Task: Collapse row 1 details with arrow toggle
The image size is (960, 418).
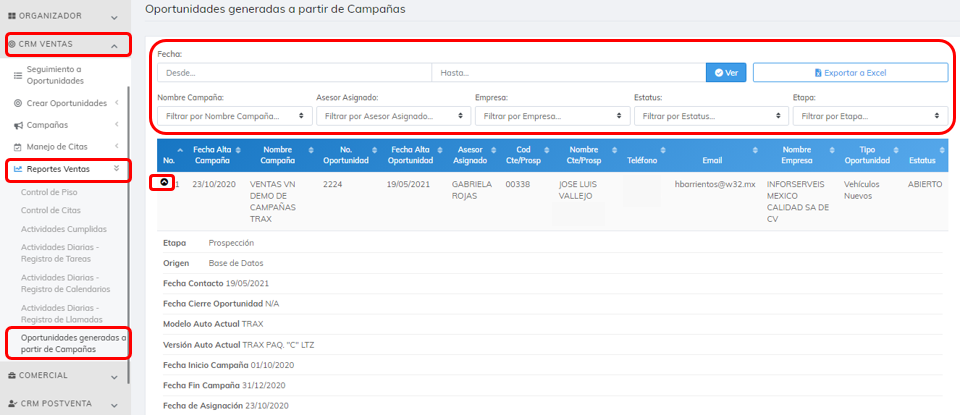Action: [164, 183]
